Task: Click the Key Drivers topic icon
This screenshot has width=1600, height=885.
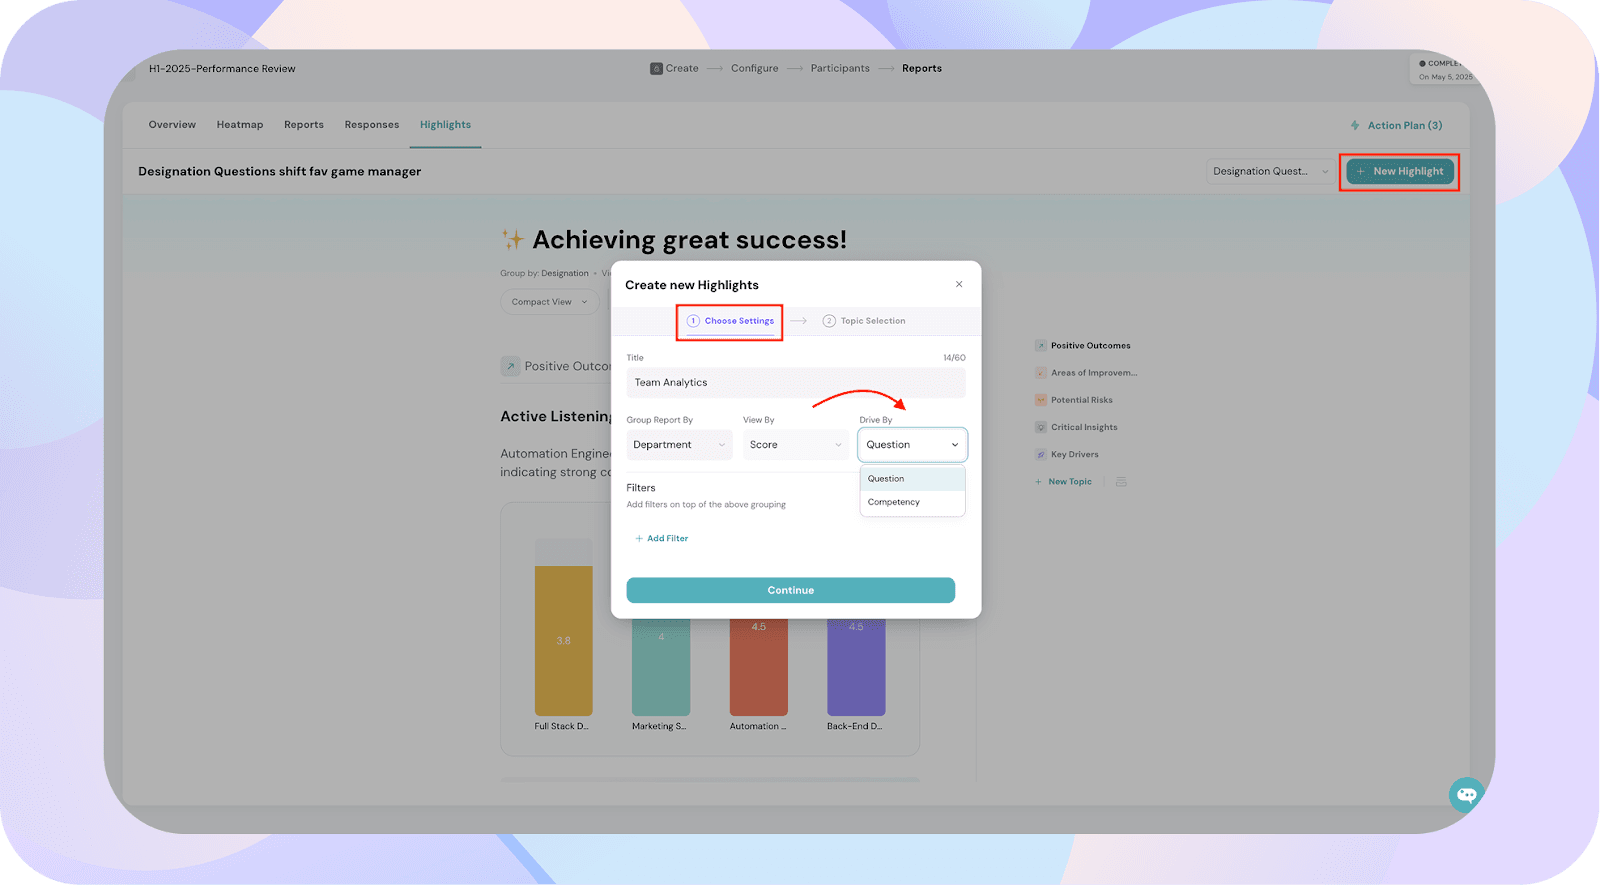Action: [x=1040, y=454]
